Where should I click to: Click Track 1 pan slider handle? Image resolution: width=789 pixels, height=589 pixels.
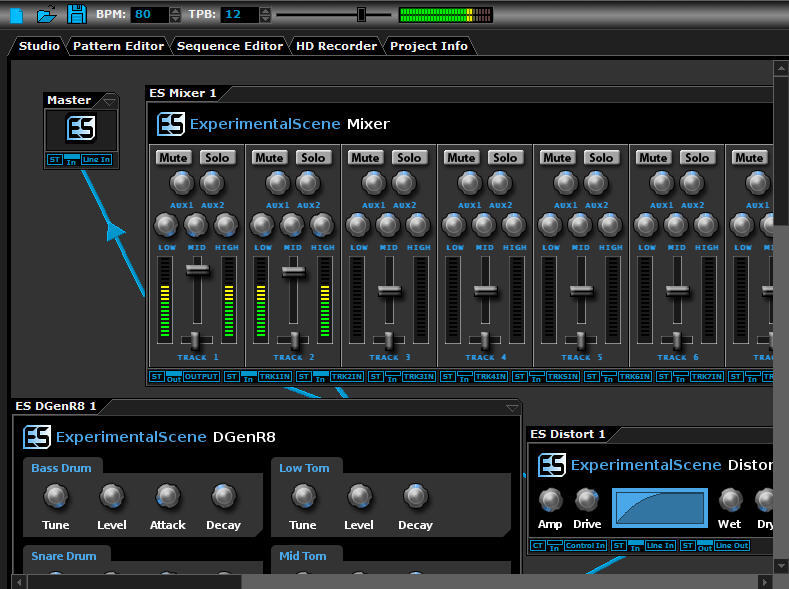point(194,341)
